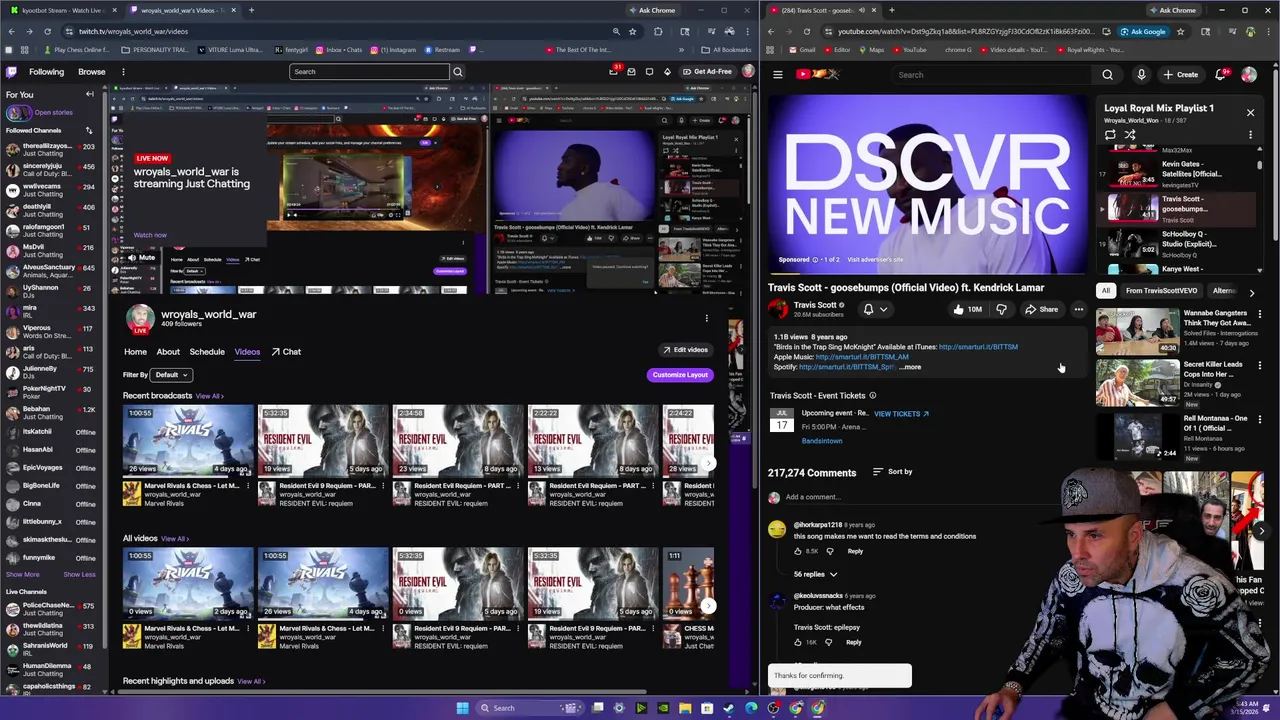Switch to channel Schedule tab
1280x720 pixels.
click(x=207, y=352)
